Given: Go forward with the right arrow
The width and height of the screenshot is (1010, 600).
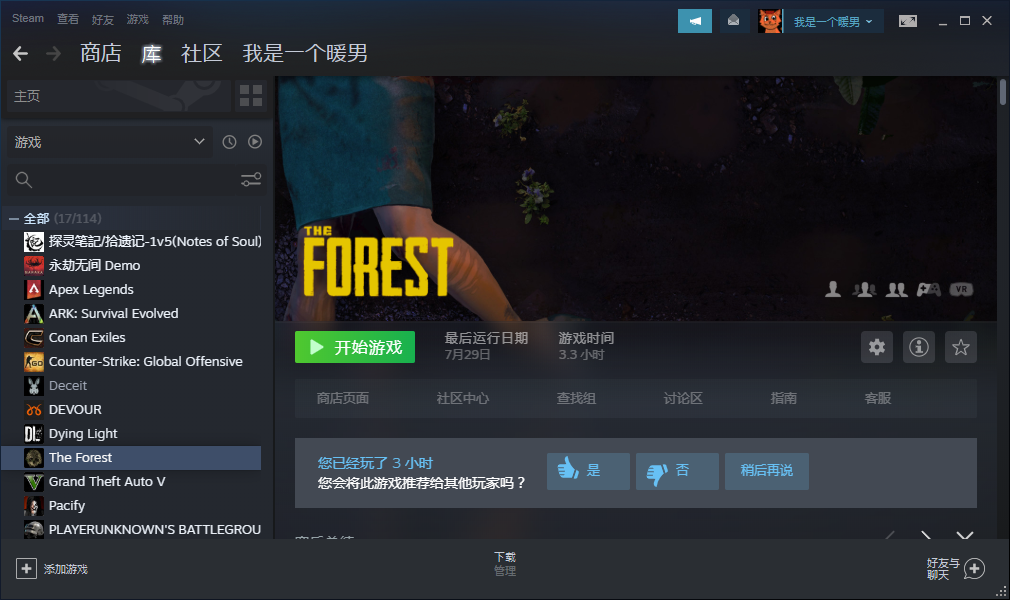Looking at the screenshot, I should (53, 53).
